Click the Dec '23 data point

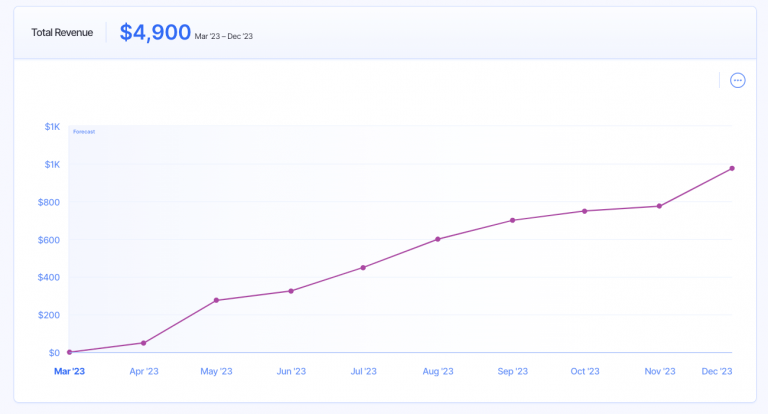[x=732, y=168]
